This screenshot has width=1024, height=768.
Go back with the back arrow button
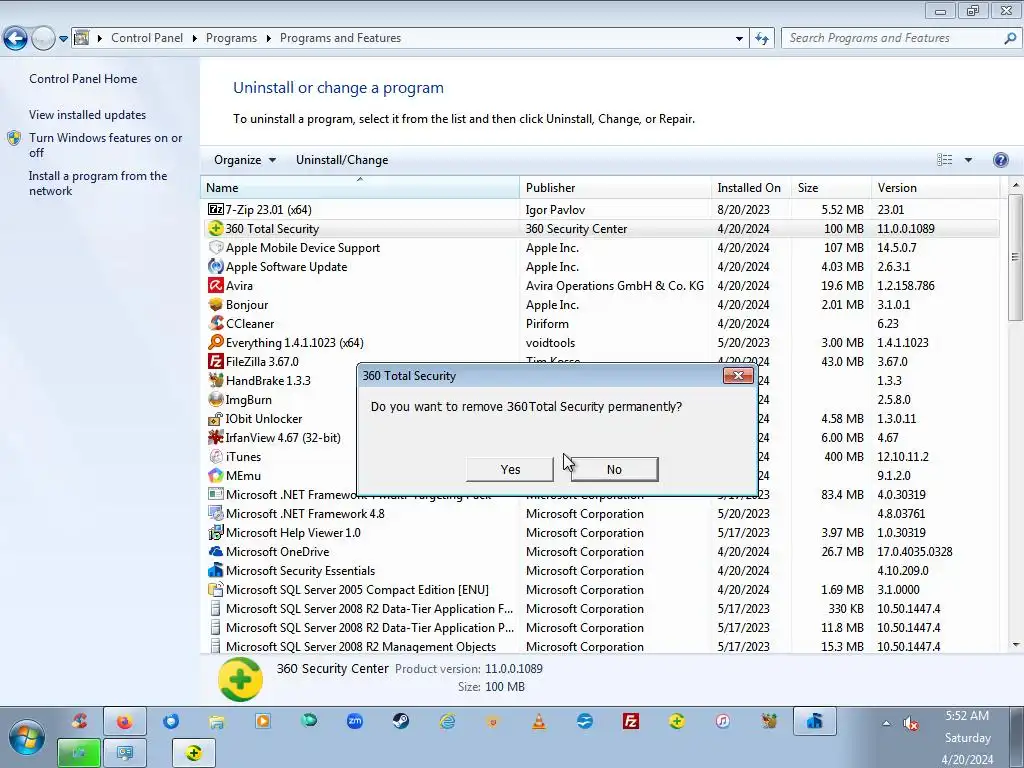point(15,39)
